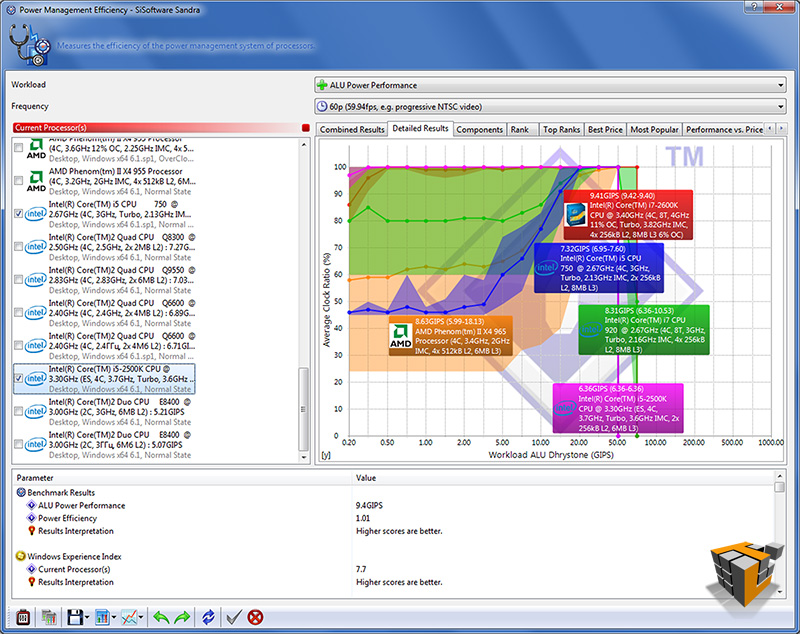This screenshot has width=800, height=634.
Task: Open the save icon dropdown arrow
Action: click(87, 618)
